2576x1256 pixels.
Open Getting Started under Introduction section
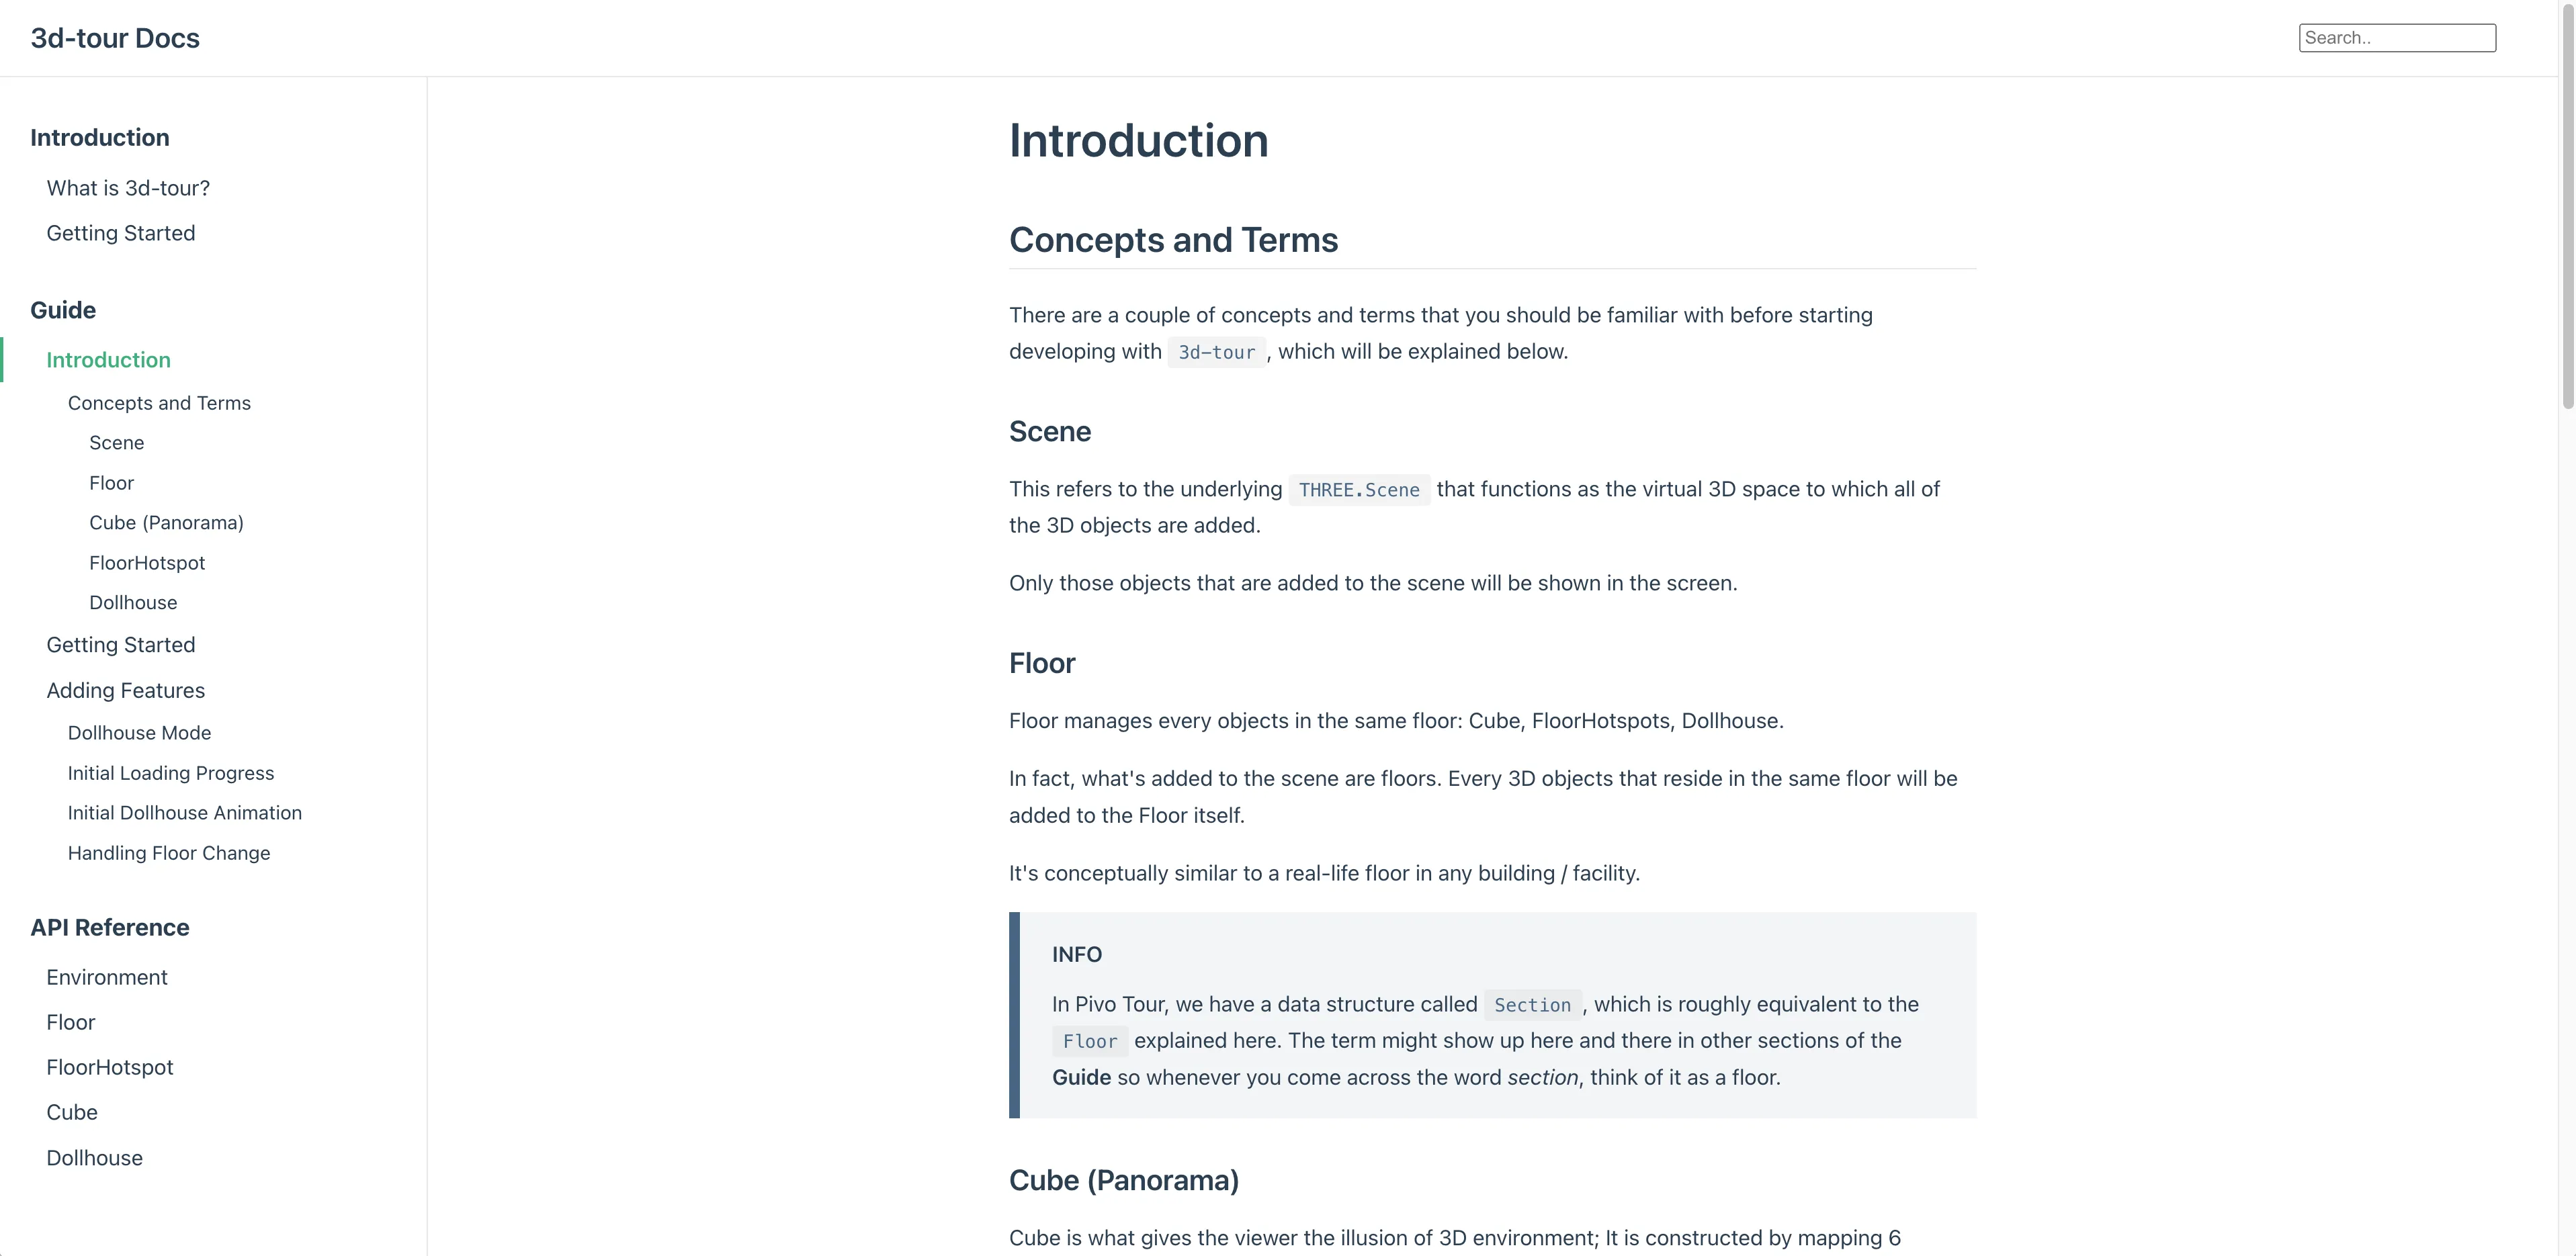click(121, 233)
